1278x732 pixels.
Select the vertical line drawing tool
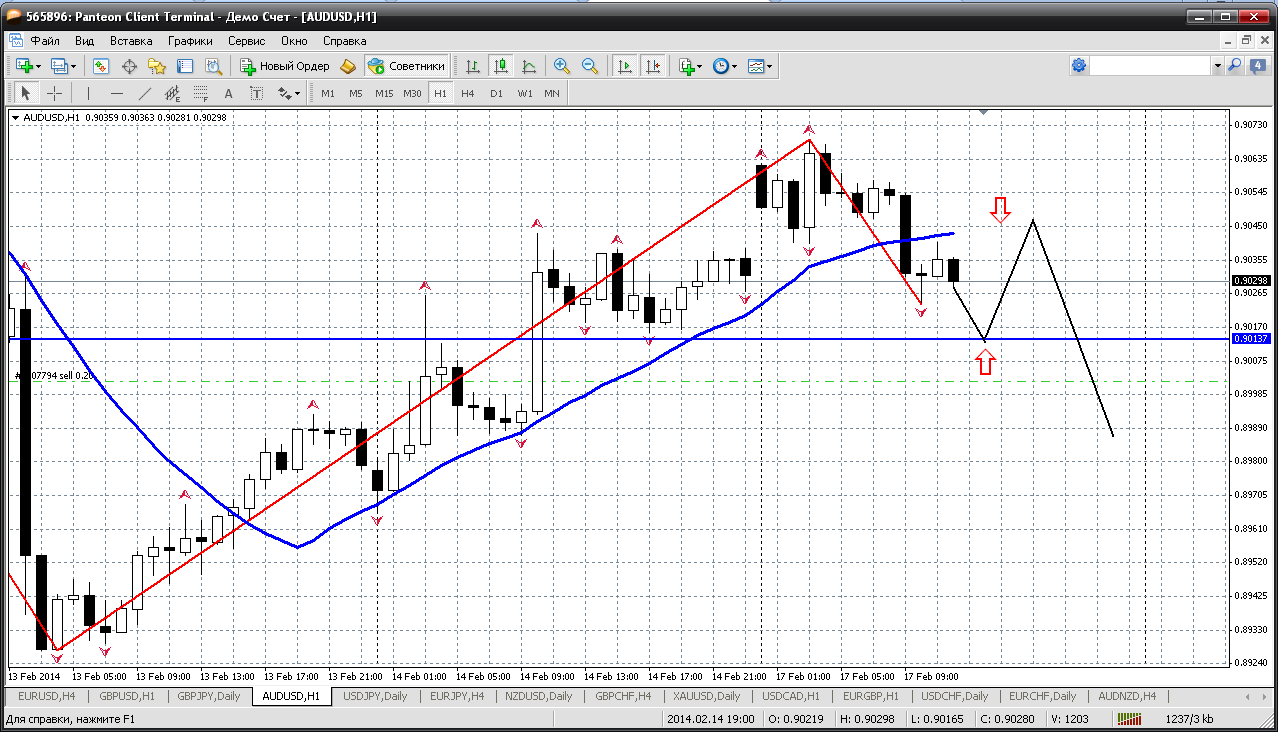89,93
